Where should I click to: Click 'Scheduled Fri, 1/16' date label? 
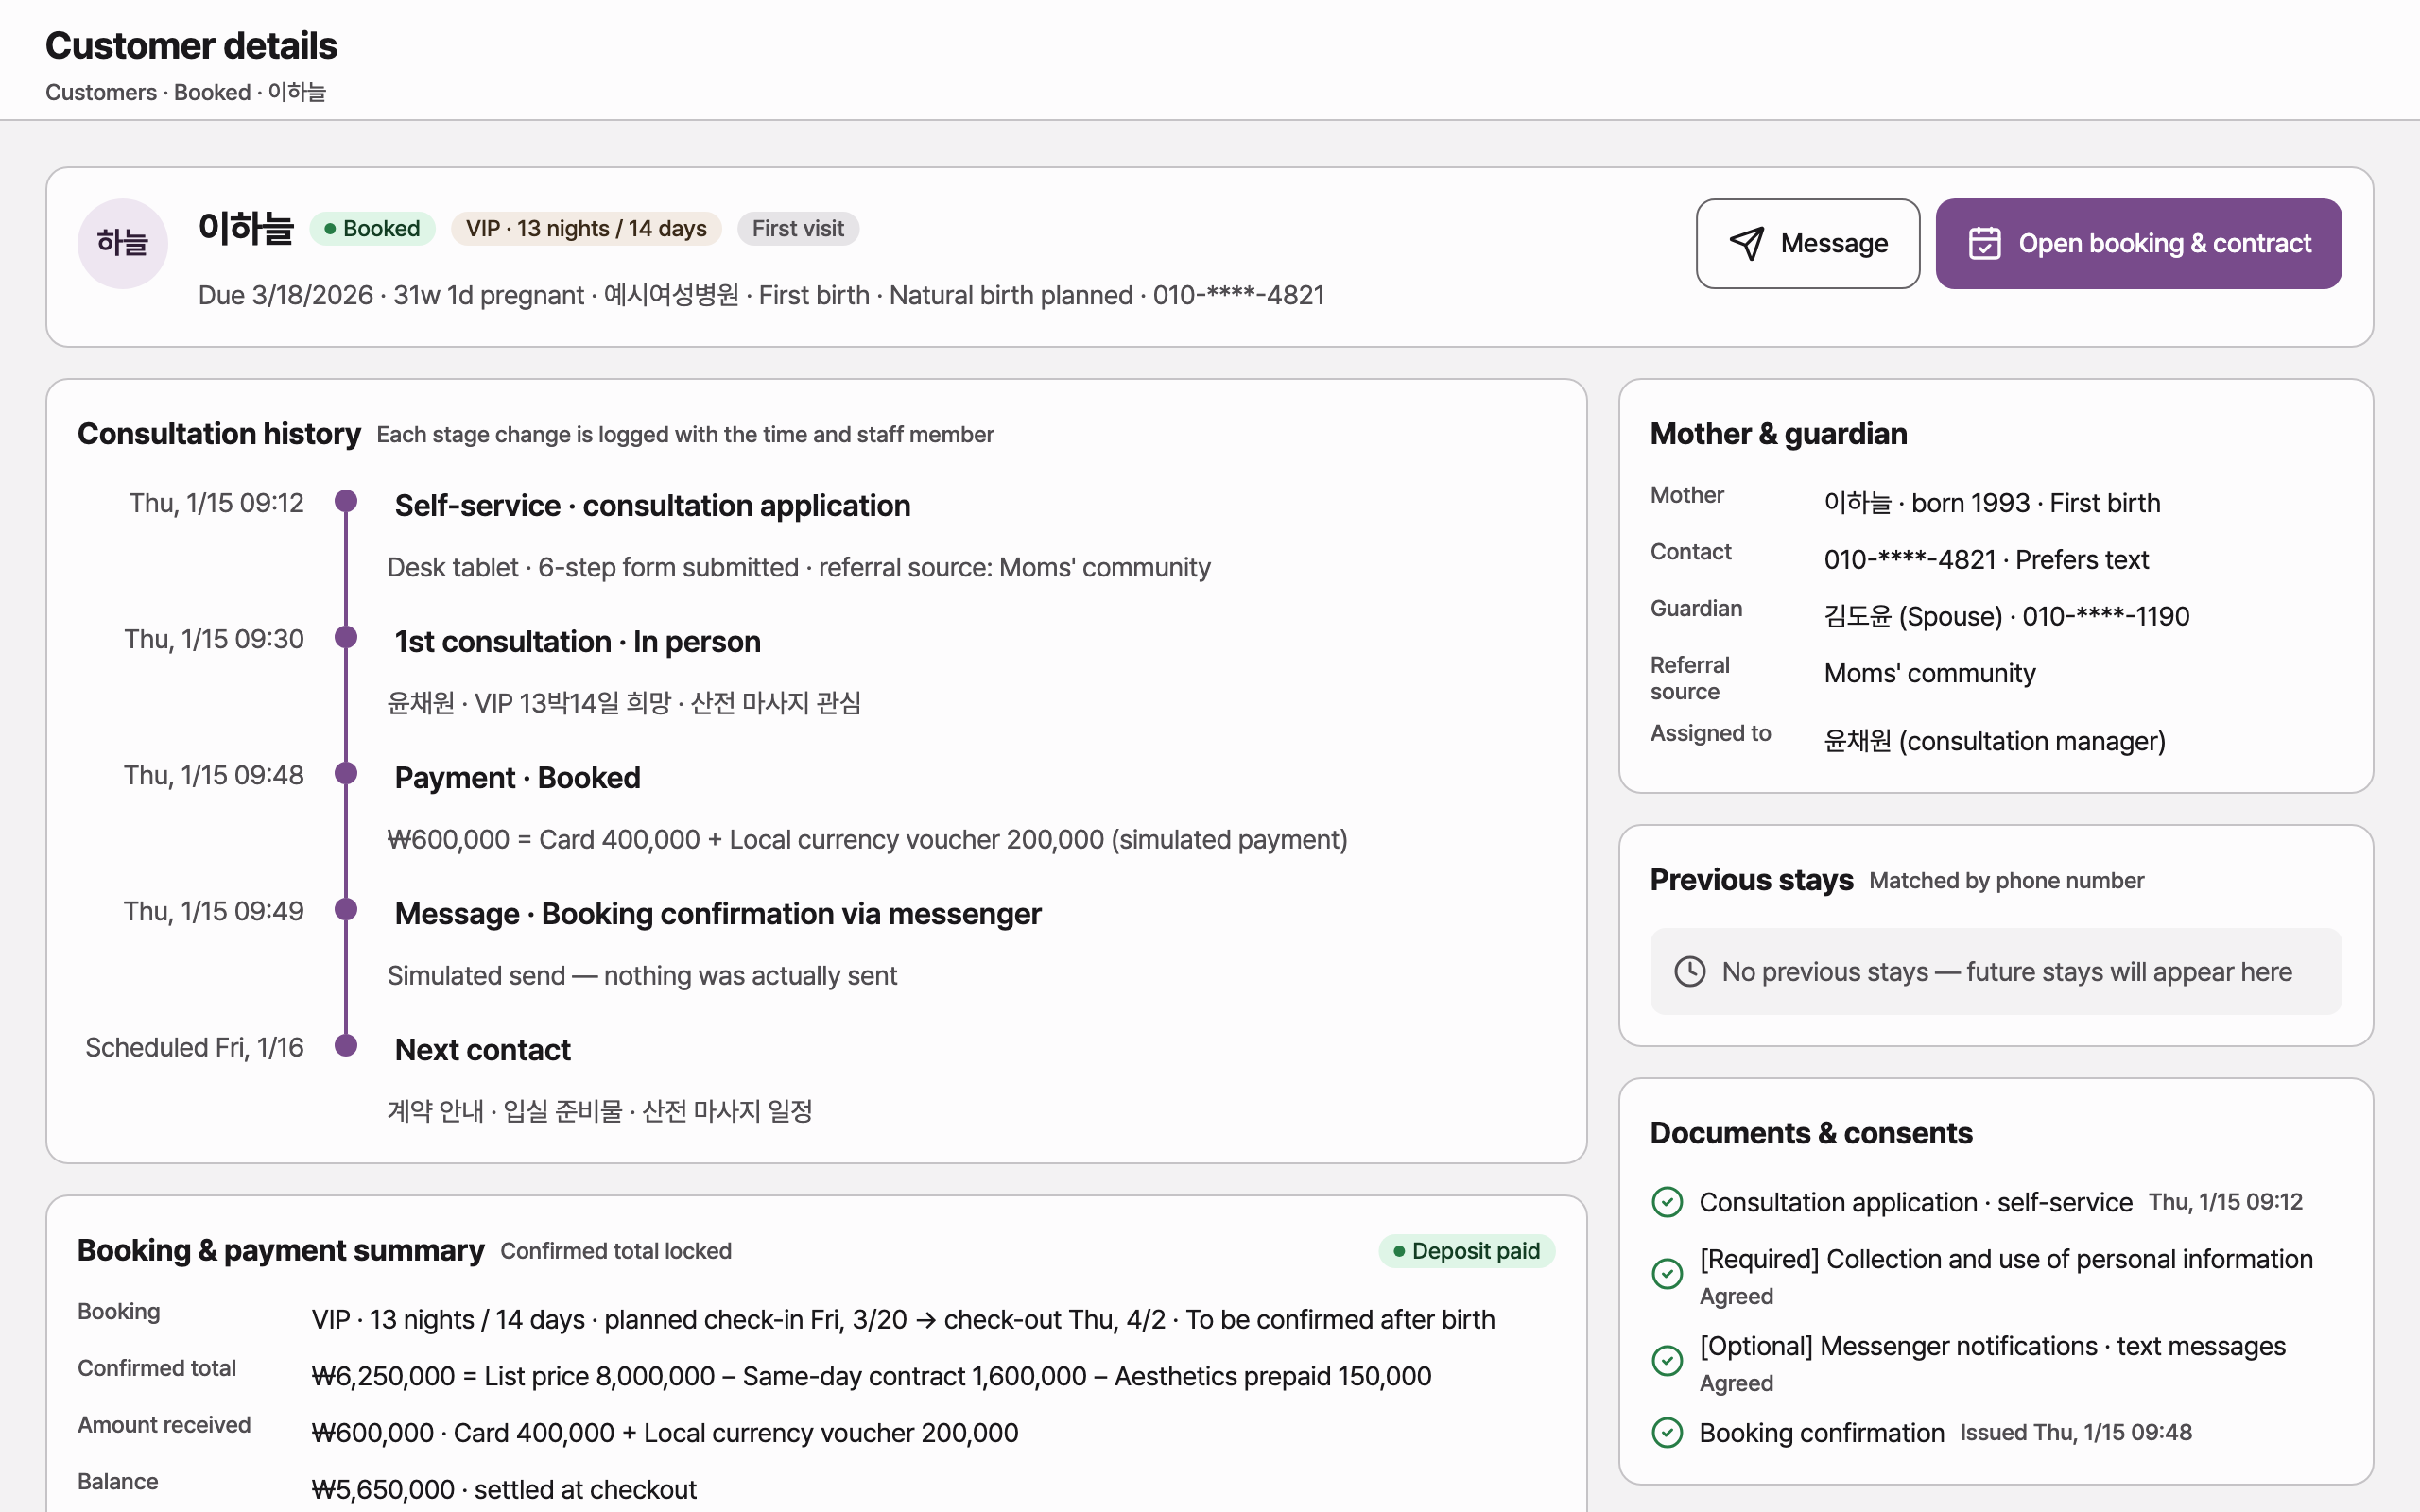click(194, 1047)
